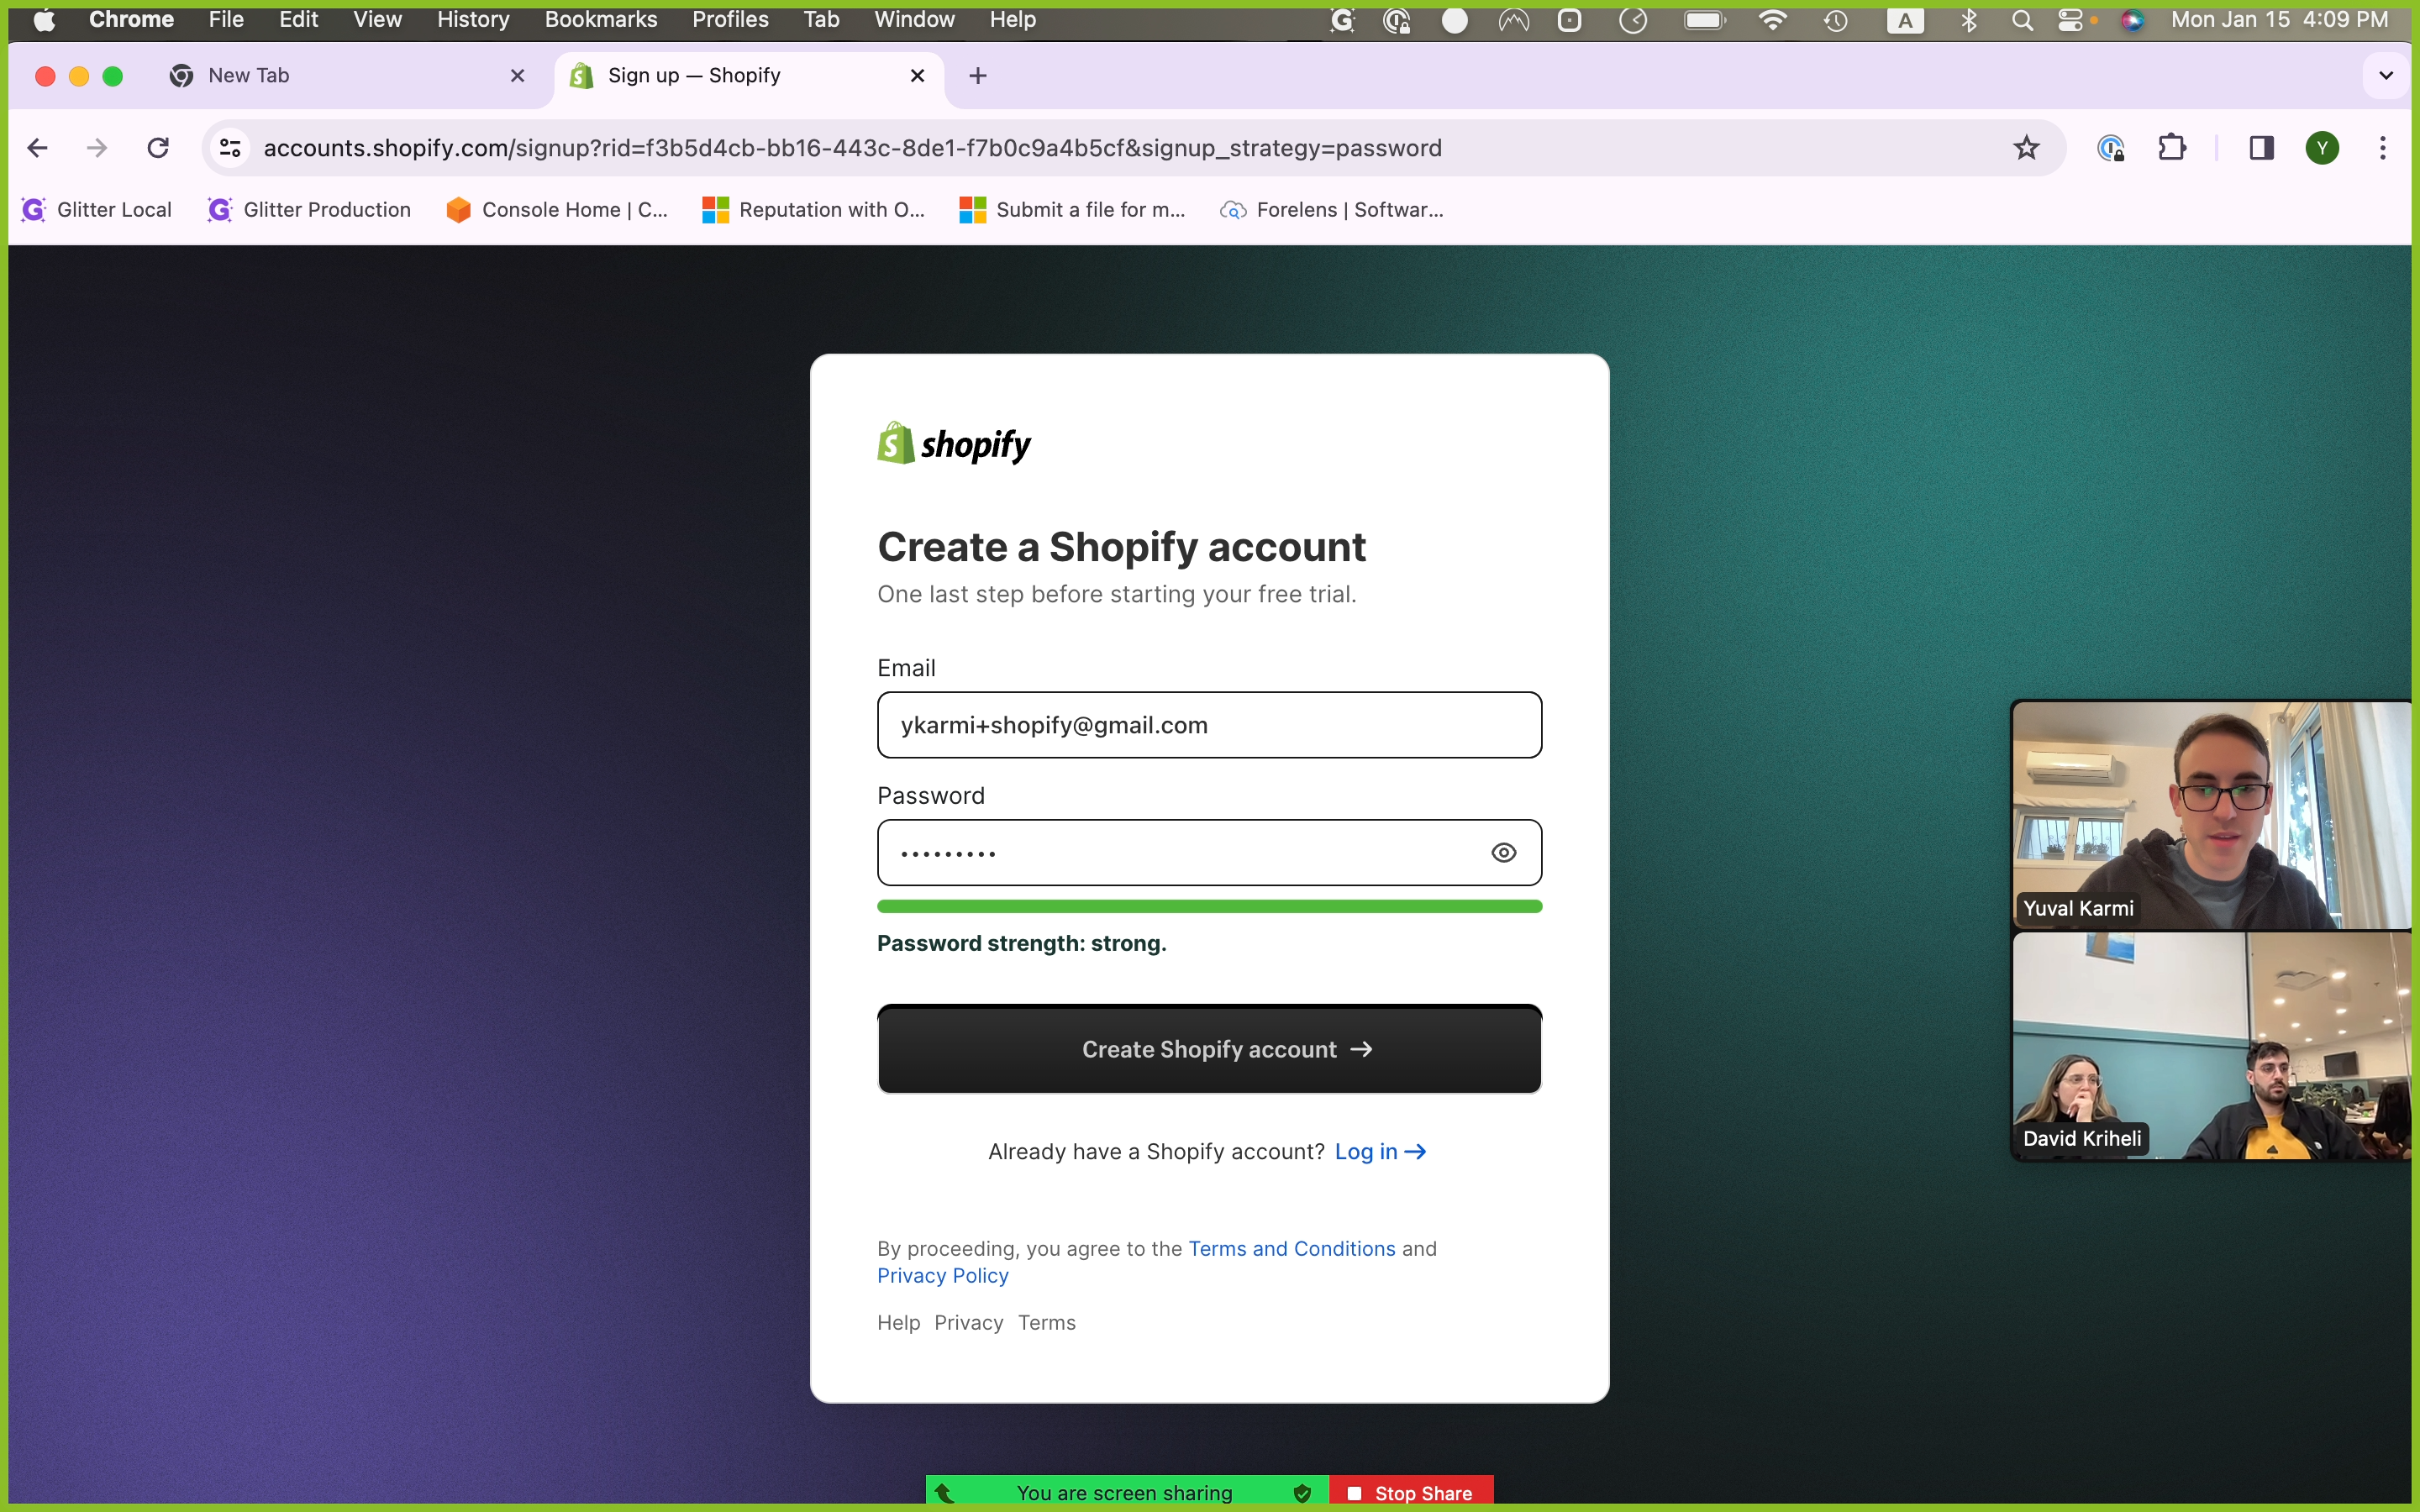Reload the Shopify signup page
Image resolution: width=2420 pixels, height=1512 pixels.
point(158,148)
